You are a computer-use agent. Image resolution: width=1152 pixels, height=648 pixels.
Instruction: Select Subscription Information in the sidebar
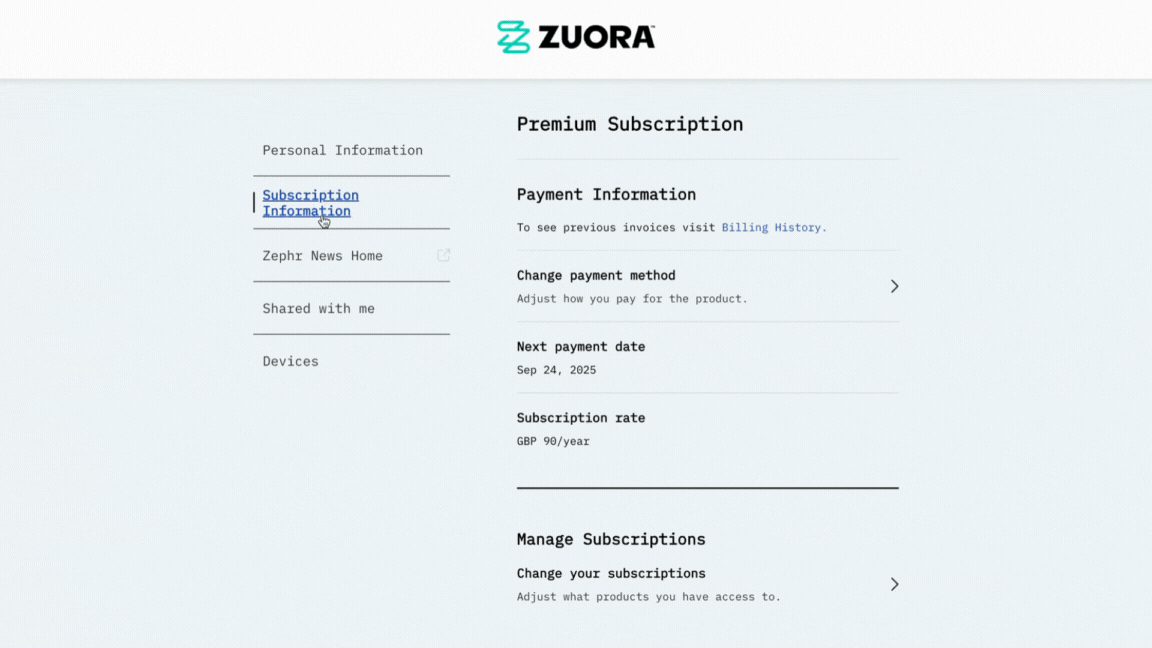[310, 203]
